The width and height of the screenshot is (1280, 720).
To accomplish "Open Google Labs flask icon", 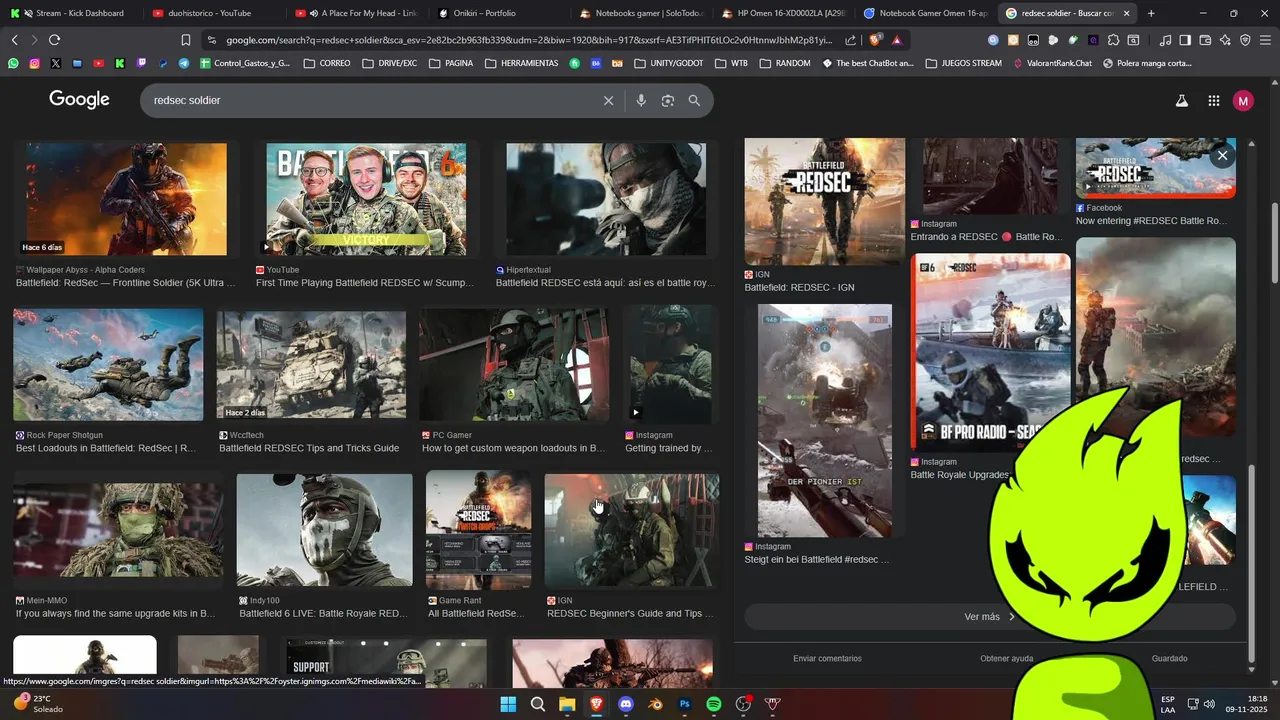I will point(1181,100).
